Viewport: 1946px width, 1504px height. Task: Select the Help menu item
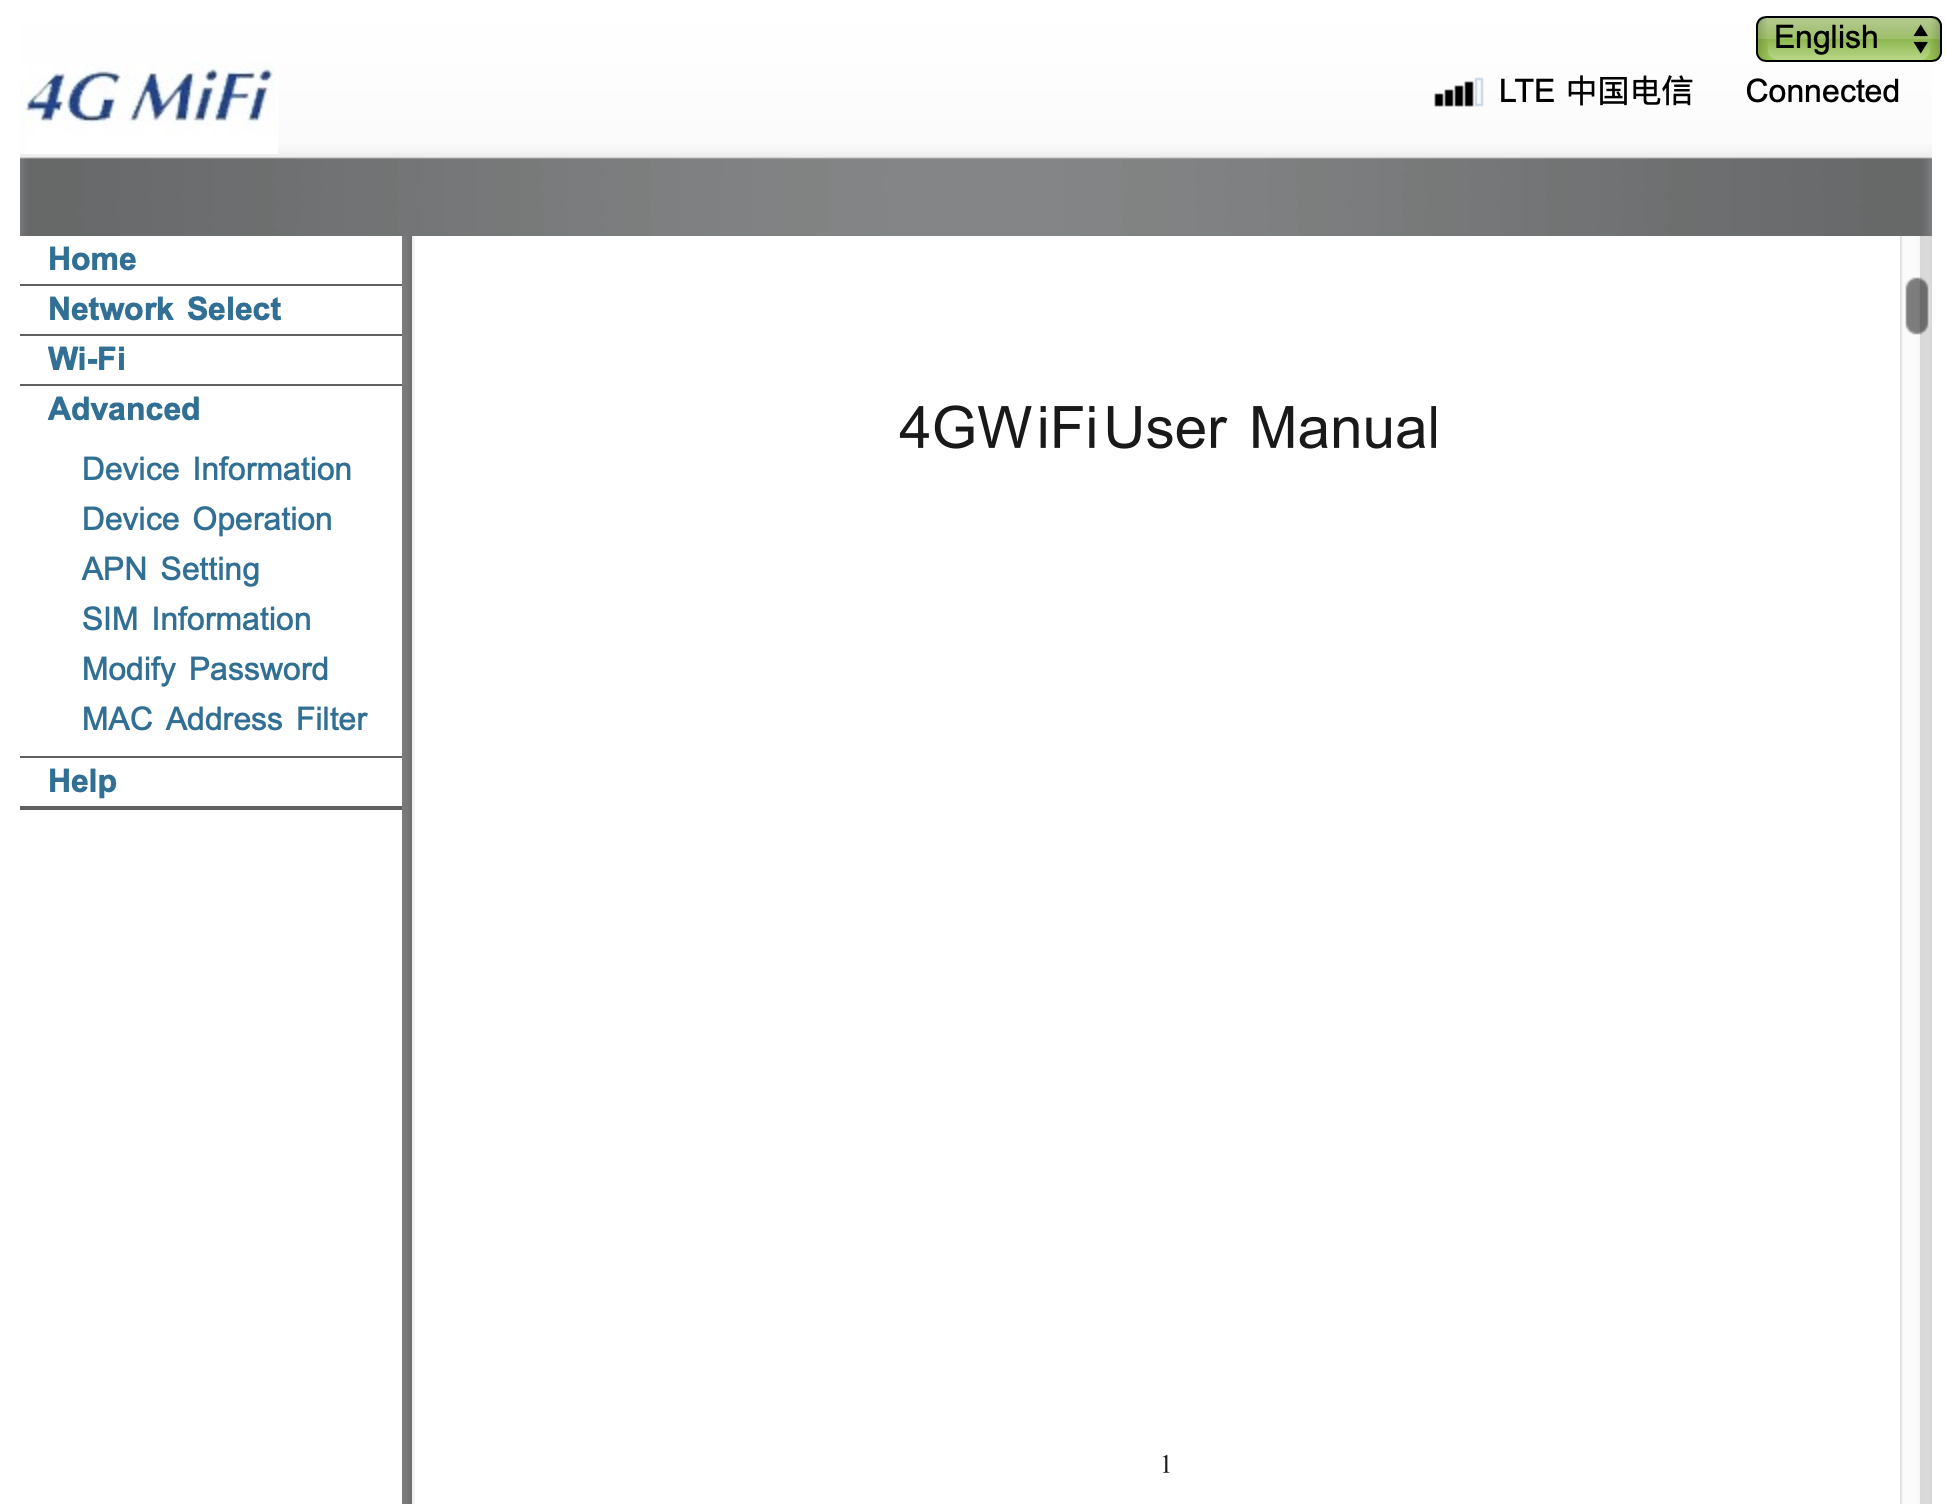pos(82,781)
